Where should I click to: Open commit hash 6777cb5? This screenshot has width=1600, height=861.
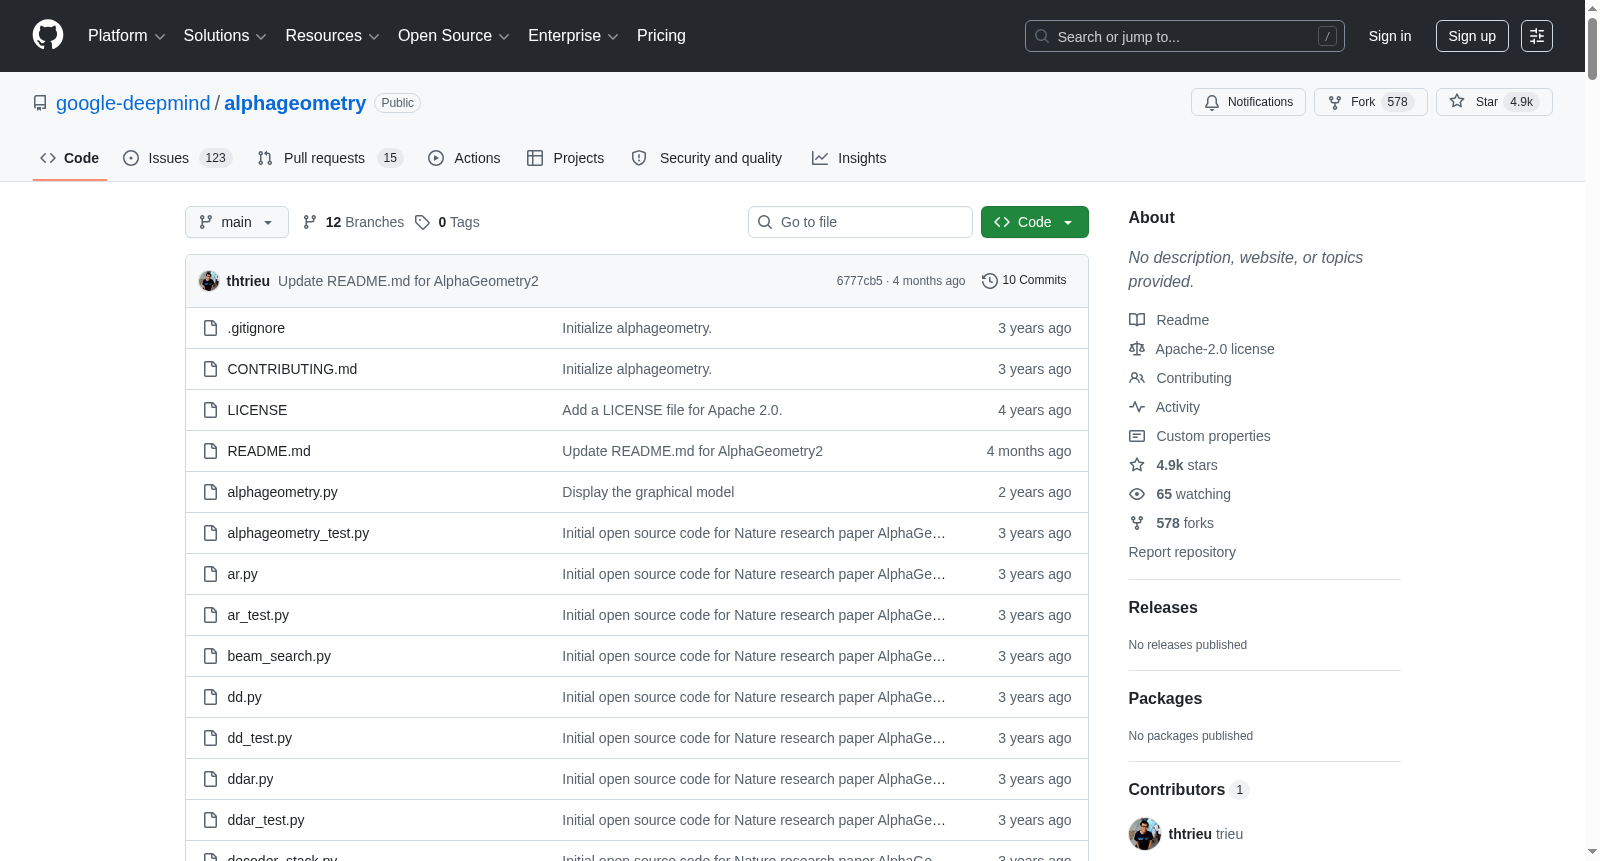tap(860, 281)
